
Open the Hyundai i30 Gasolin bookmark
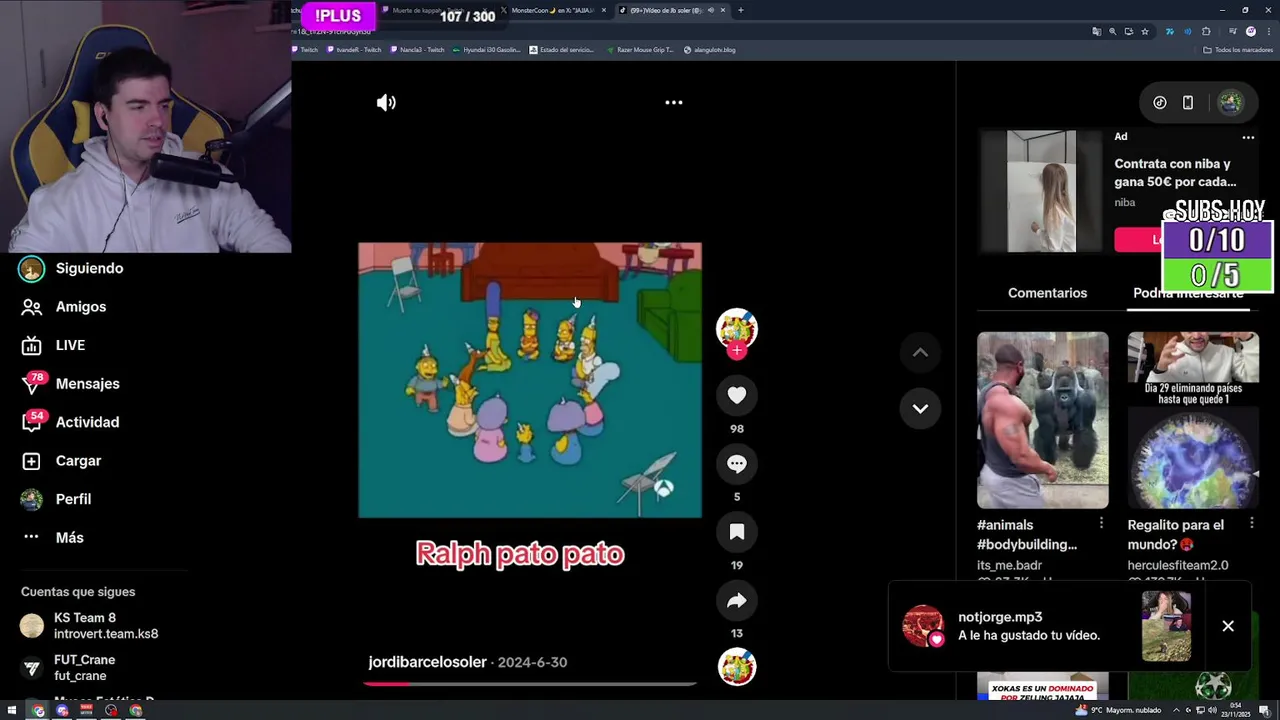coord(486,49)
